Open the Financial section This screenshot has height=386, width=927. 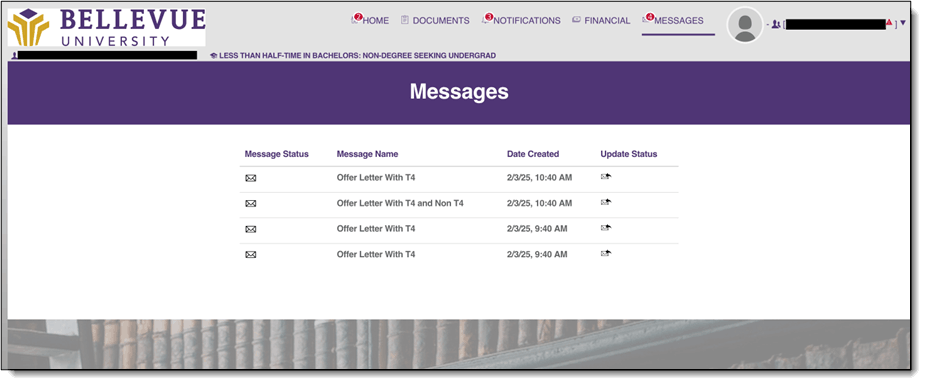601,21
